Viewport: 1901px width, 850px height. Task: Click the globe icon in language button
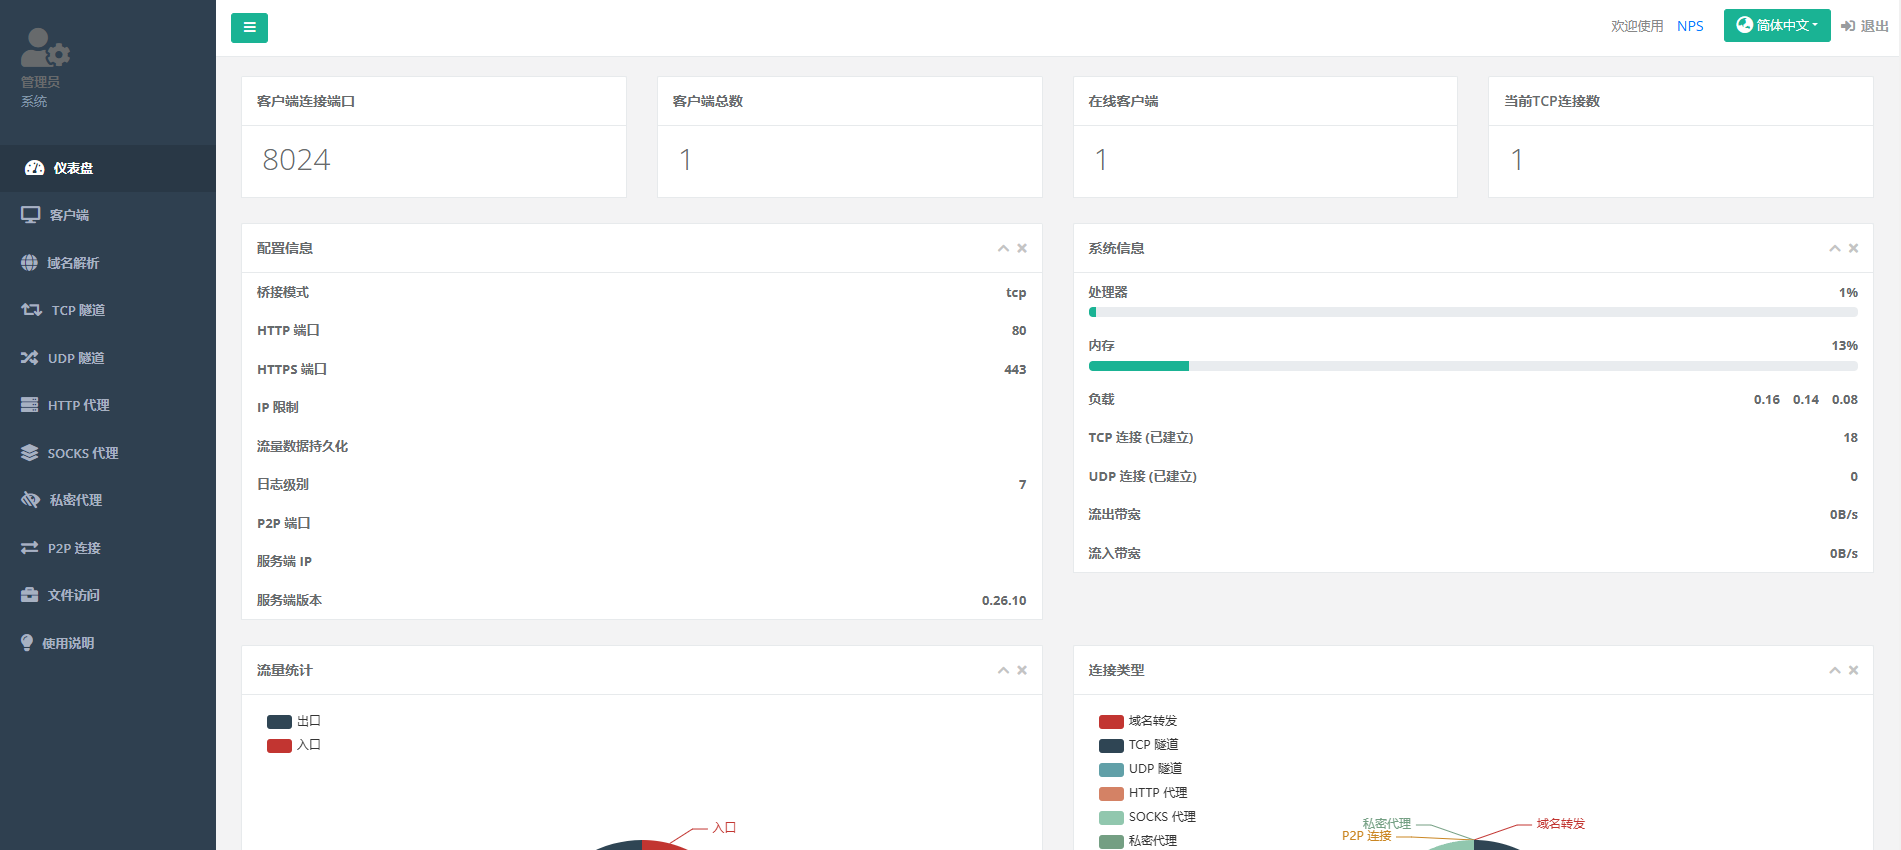tap(1744, 25)
